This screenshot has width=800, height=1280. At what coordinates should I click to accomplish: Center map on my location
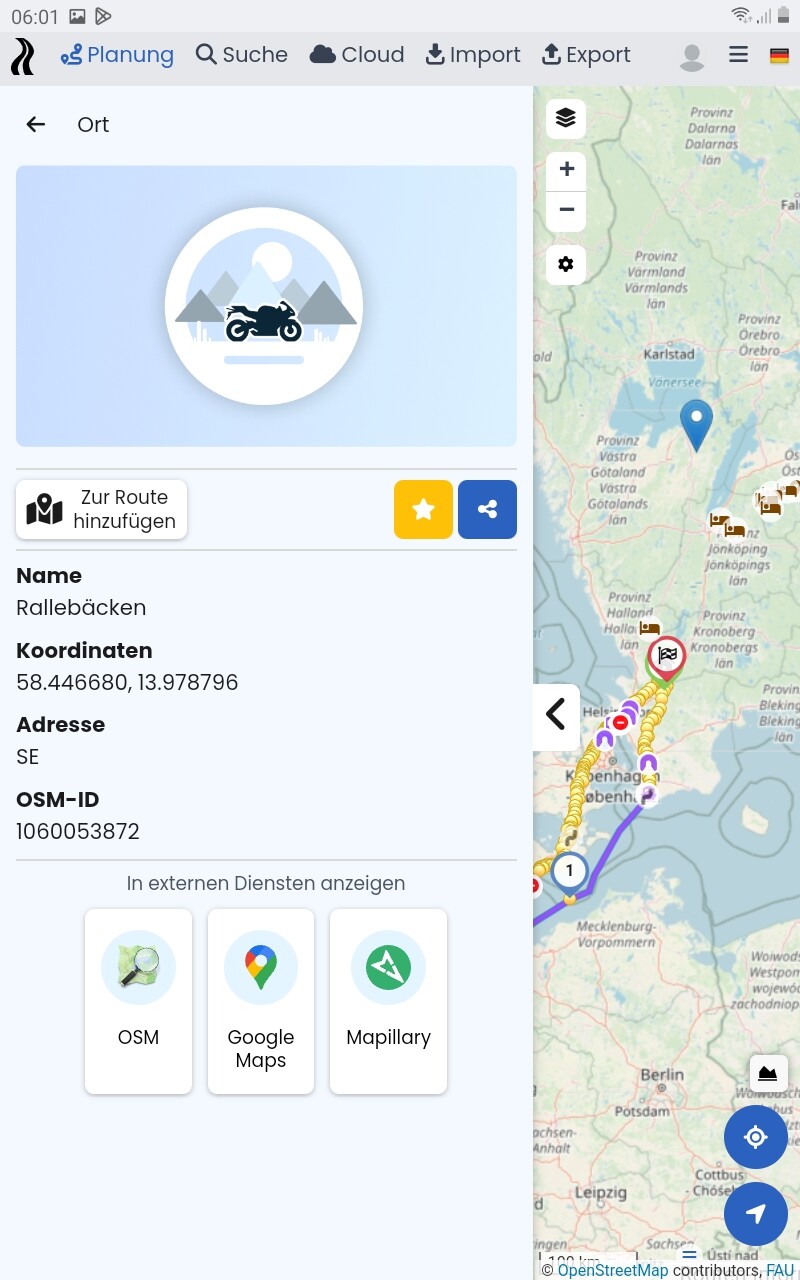tap(756, 1137)
